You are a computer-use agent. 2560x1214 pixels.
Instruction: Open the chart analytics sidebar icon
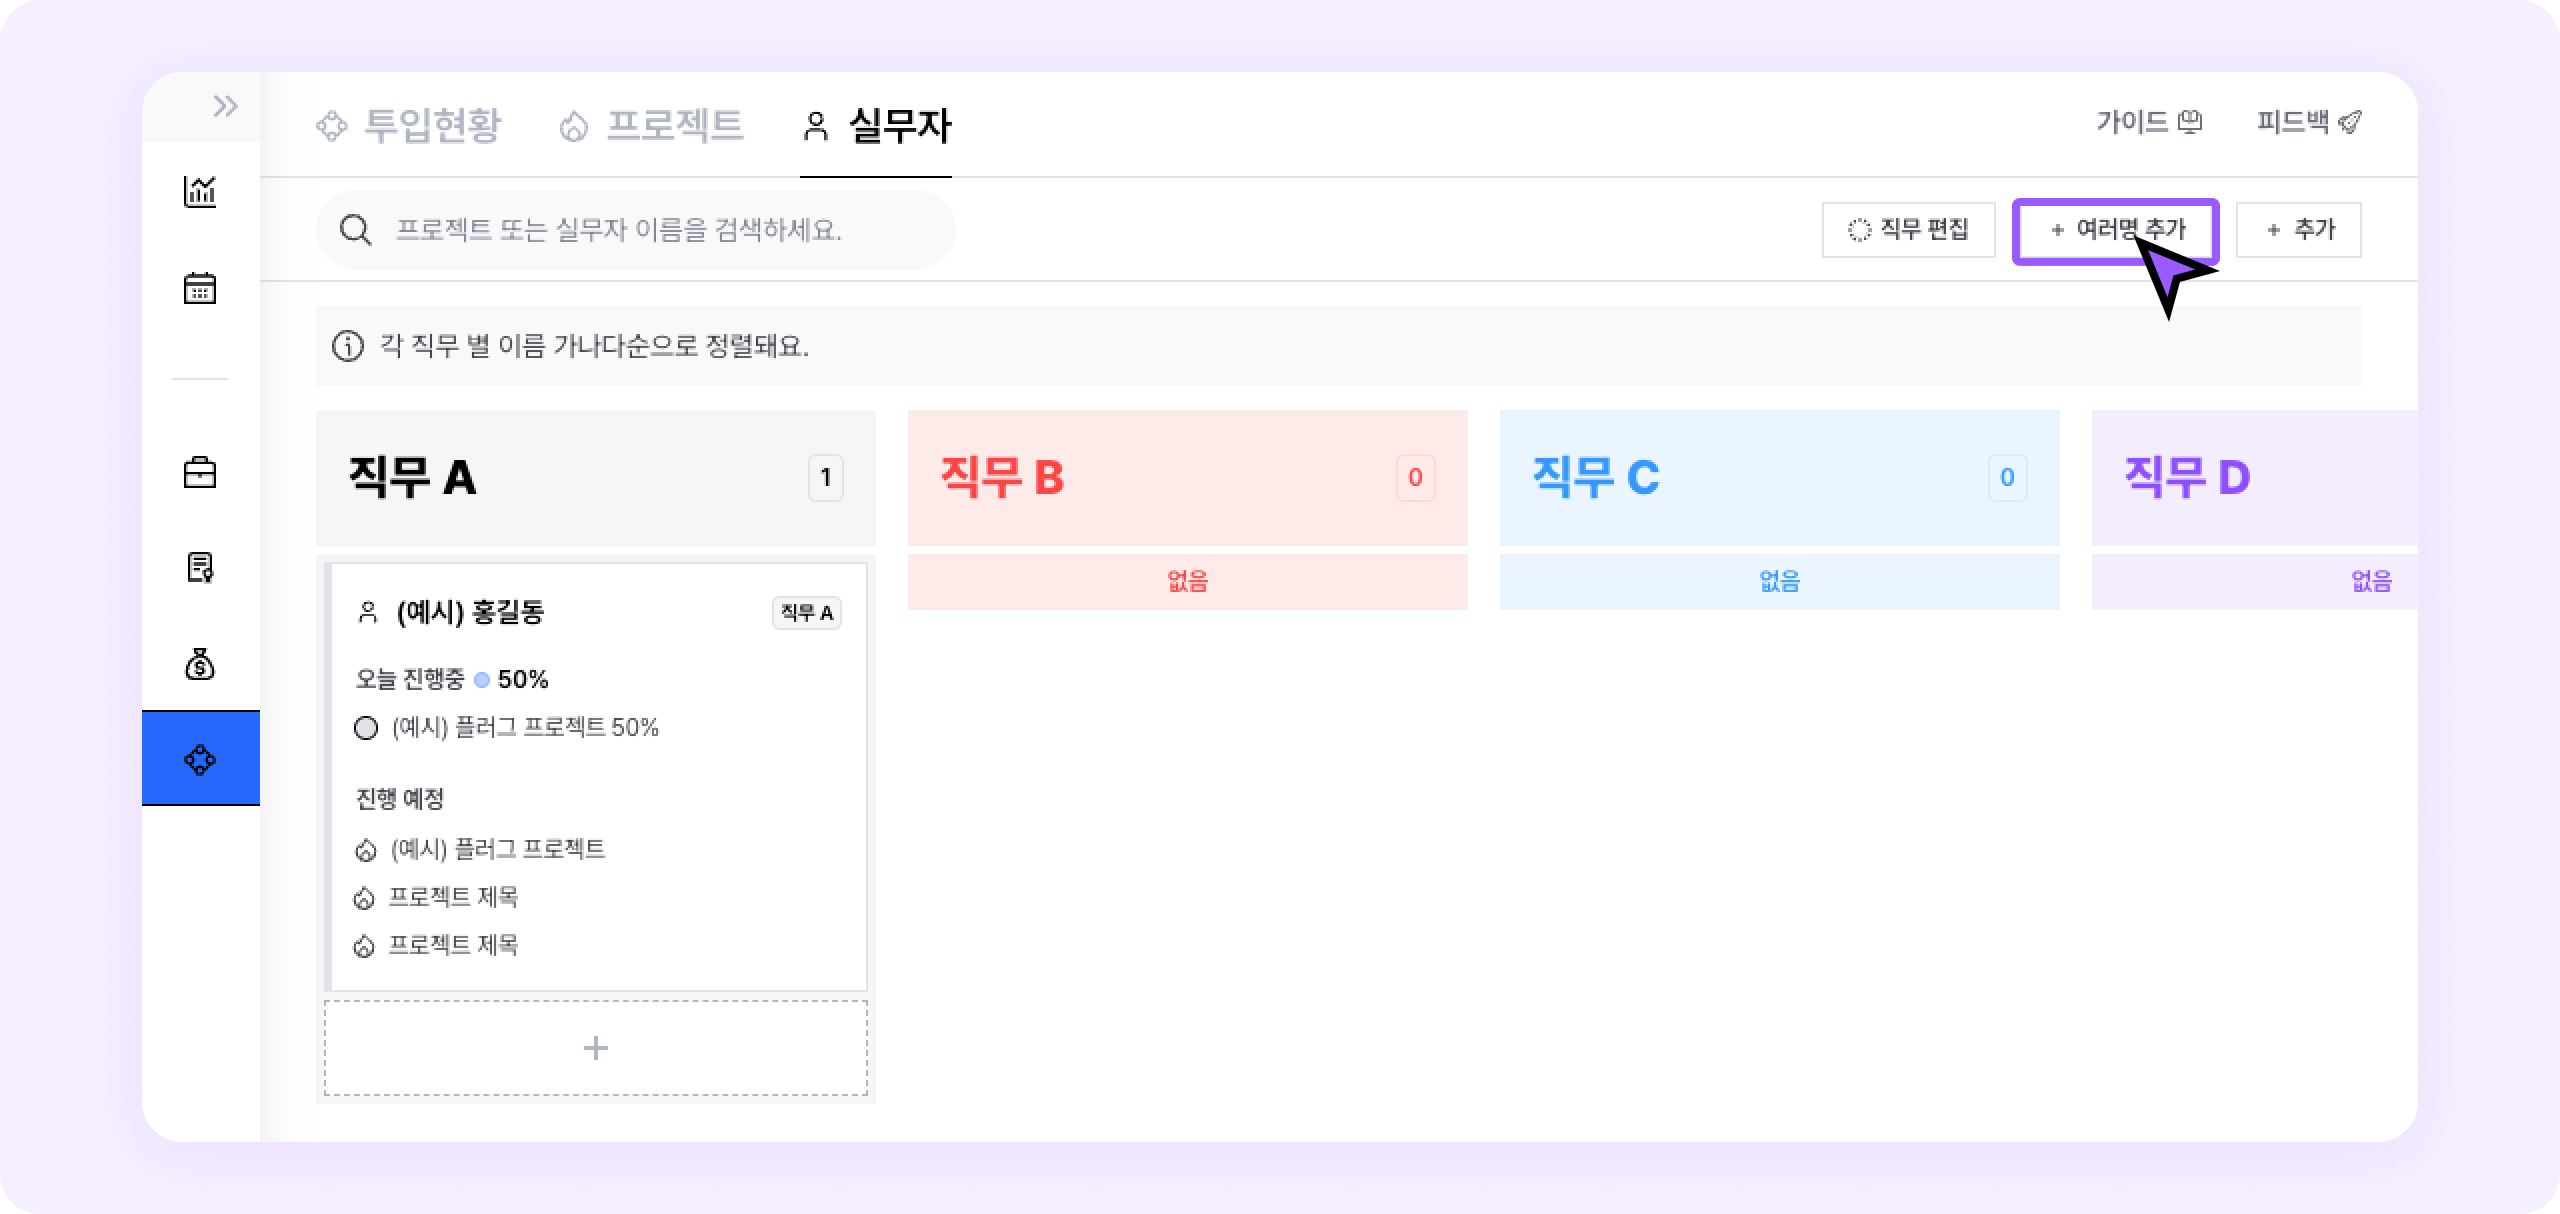point(200,191)
